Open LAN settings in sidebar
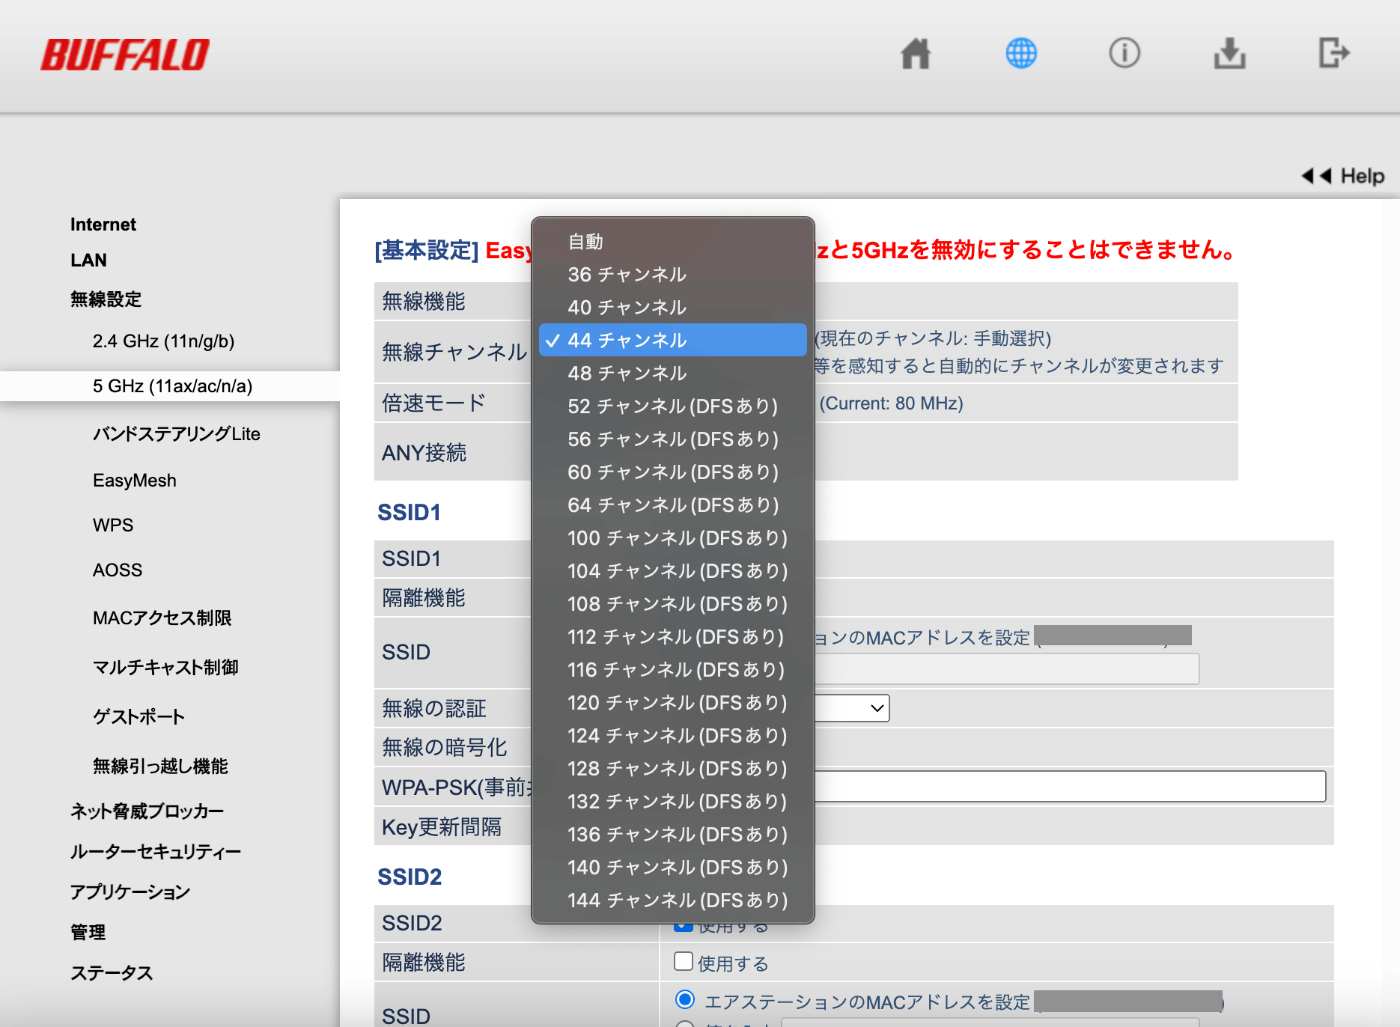The height and width of the screenshot is (1027, 1400). (88, 260)
